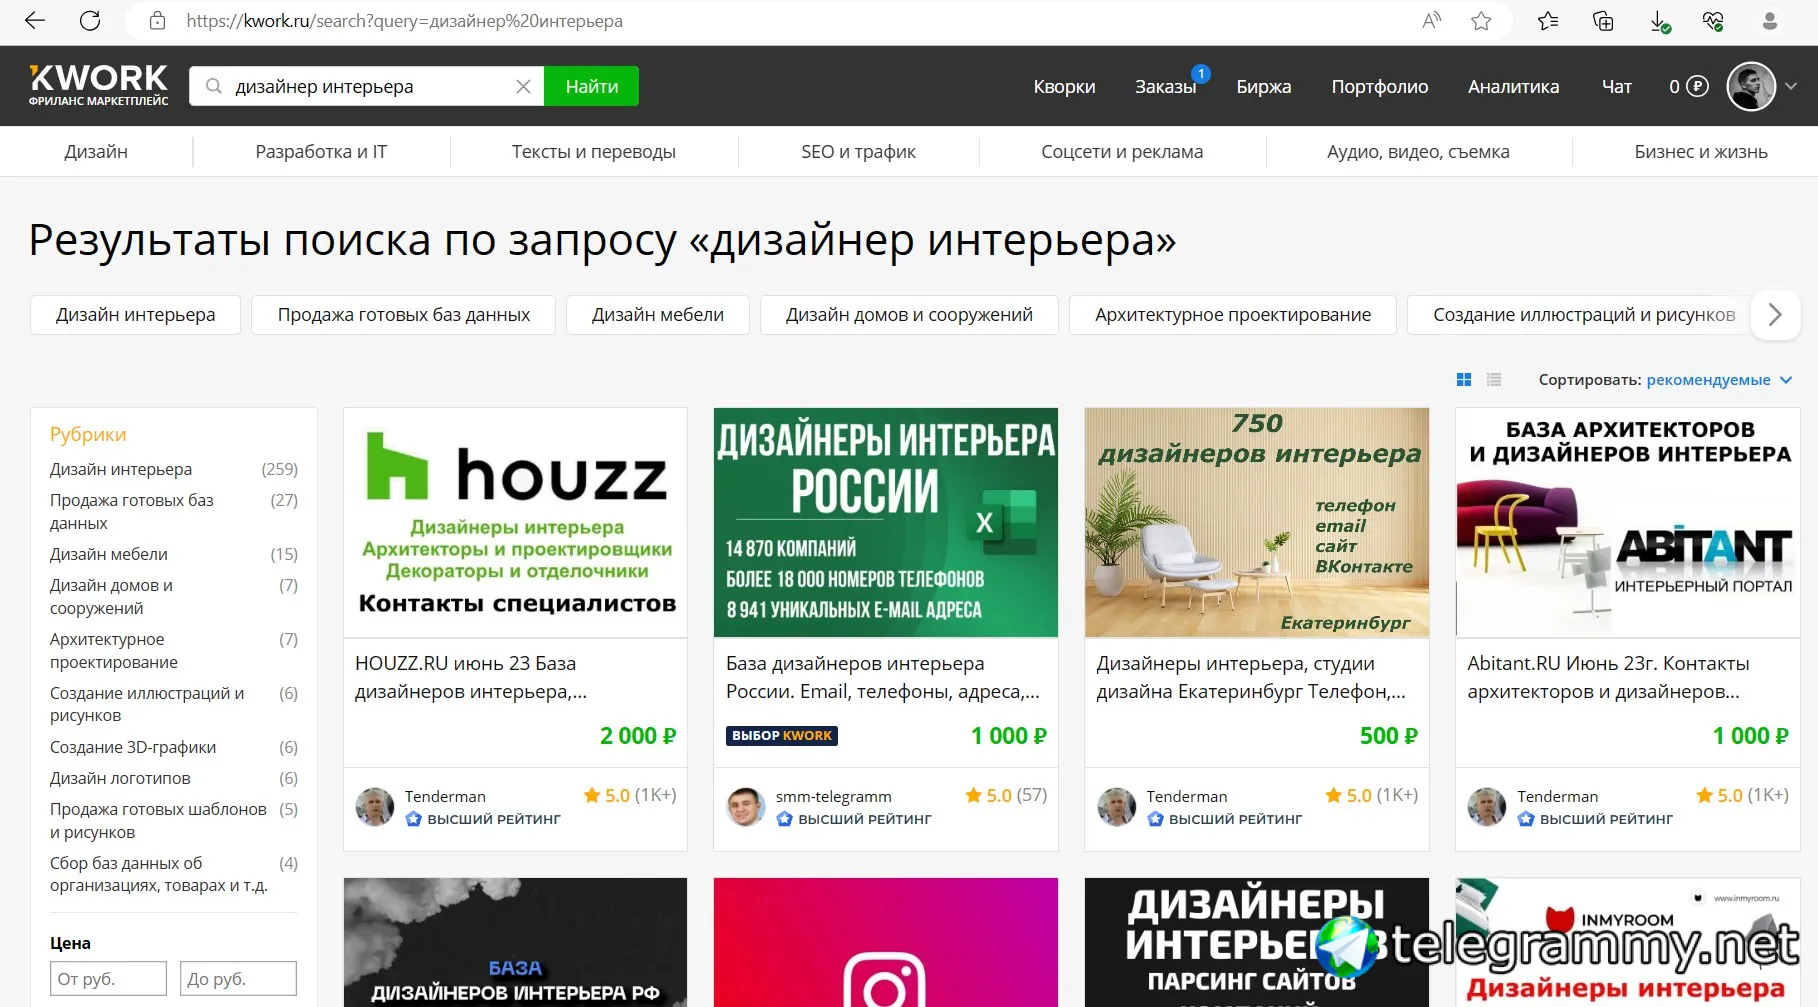Reload the page with the refresh icon
The width and height of the screenshot is (1818, 1007).
90,21
